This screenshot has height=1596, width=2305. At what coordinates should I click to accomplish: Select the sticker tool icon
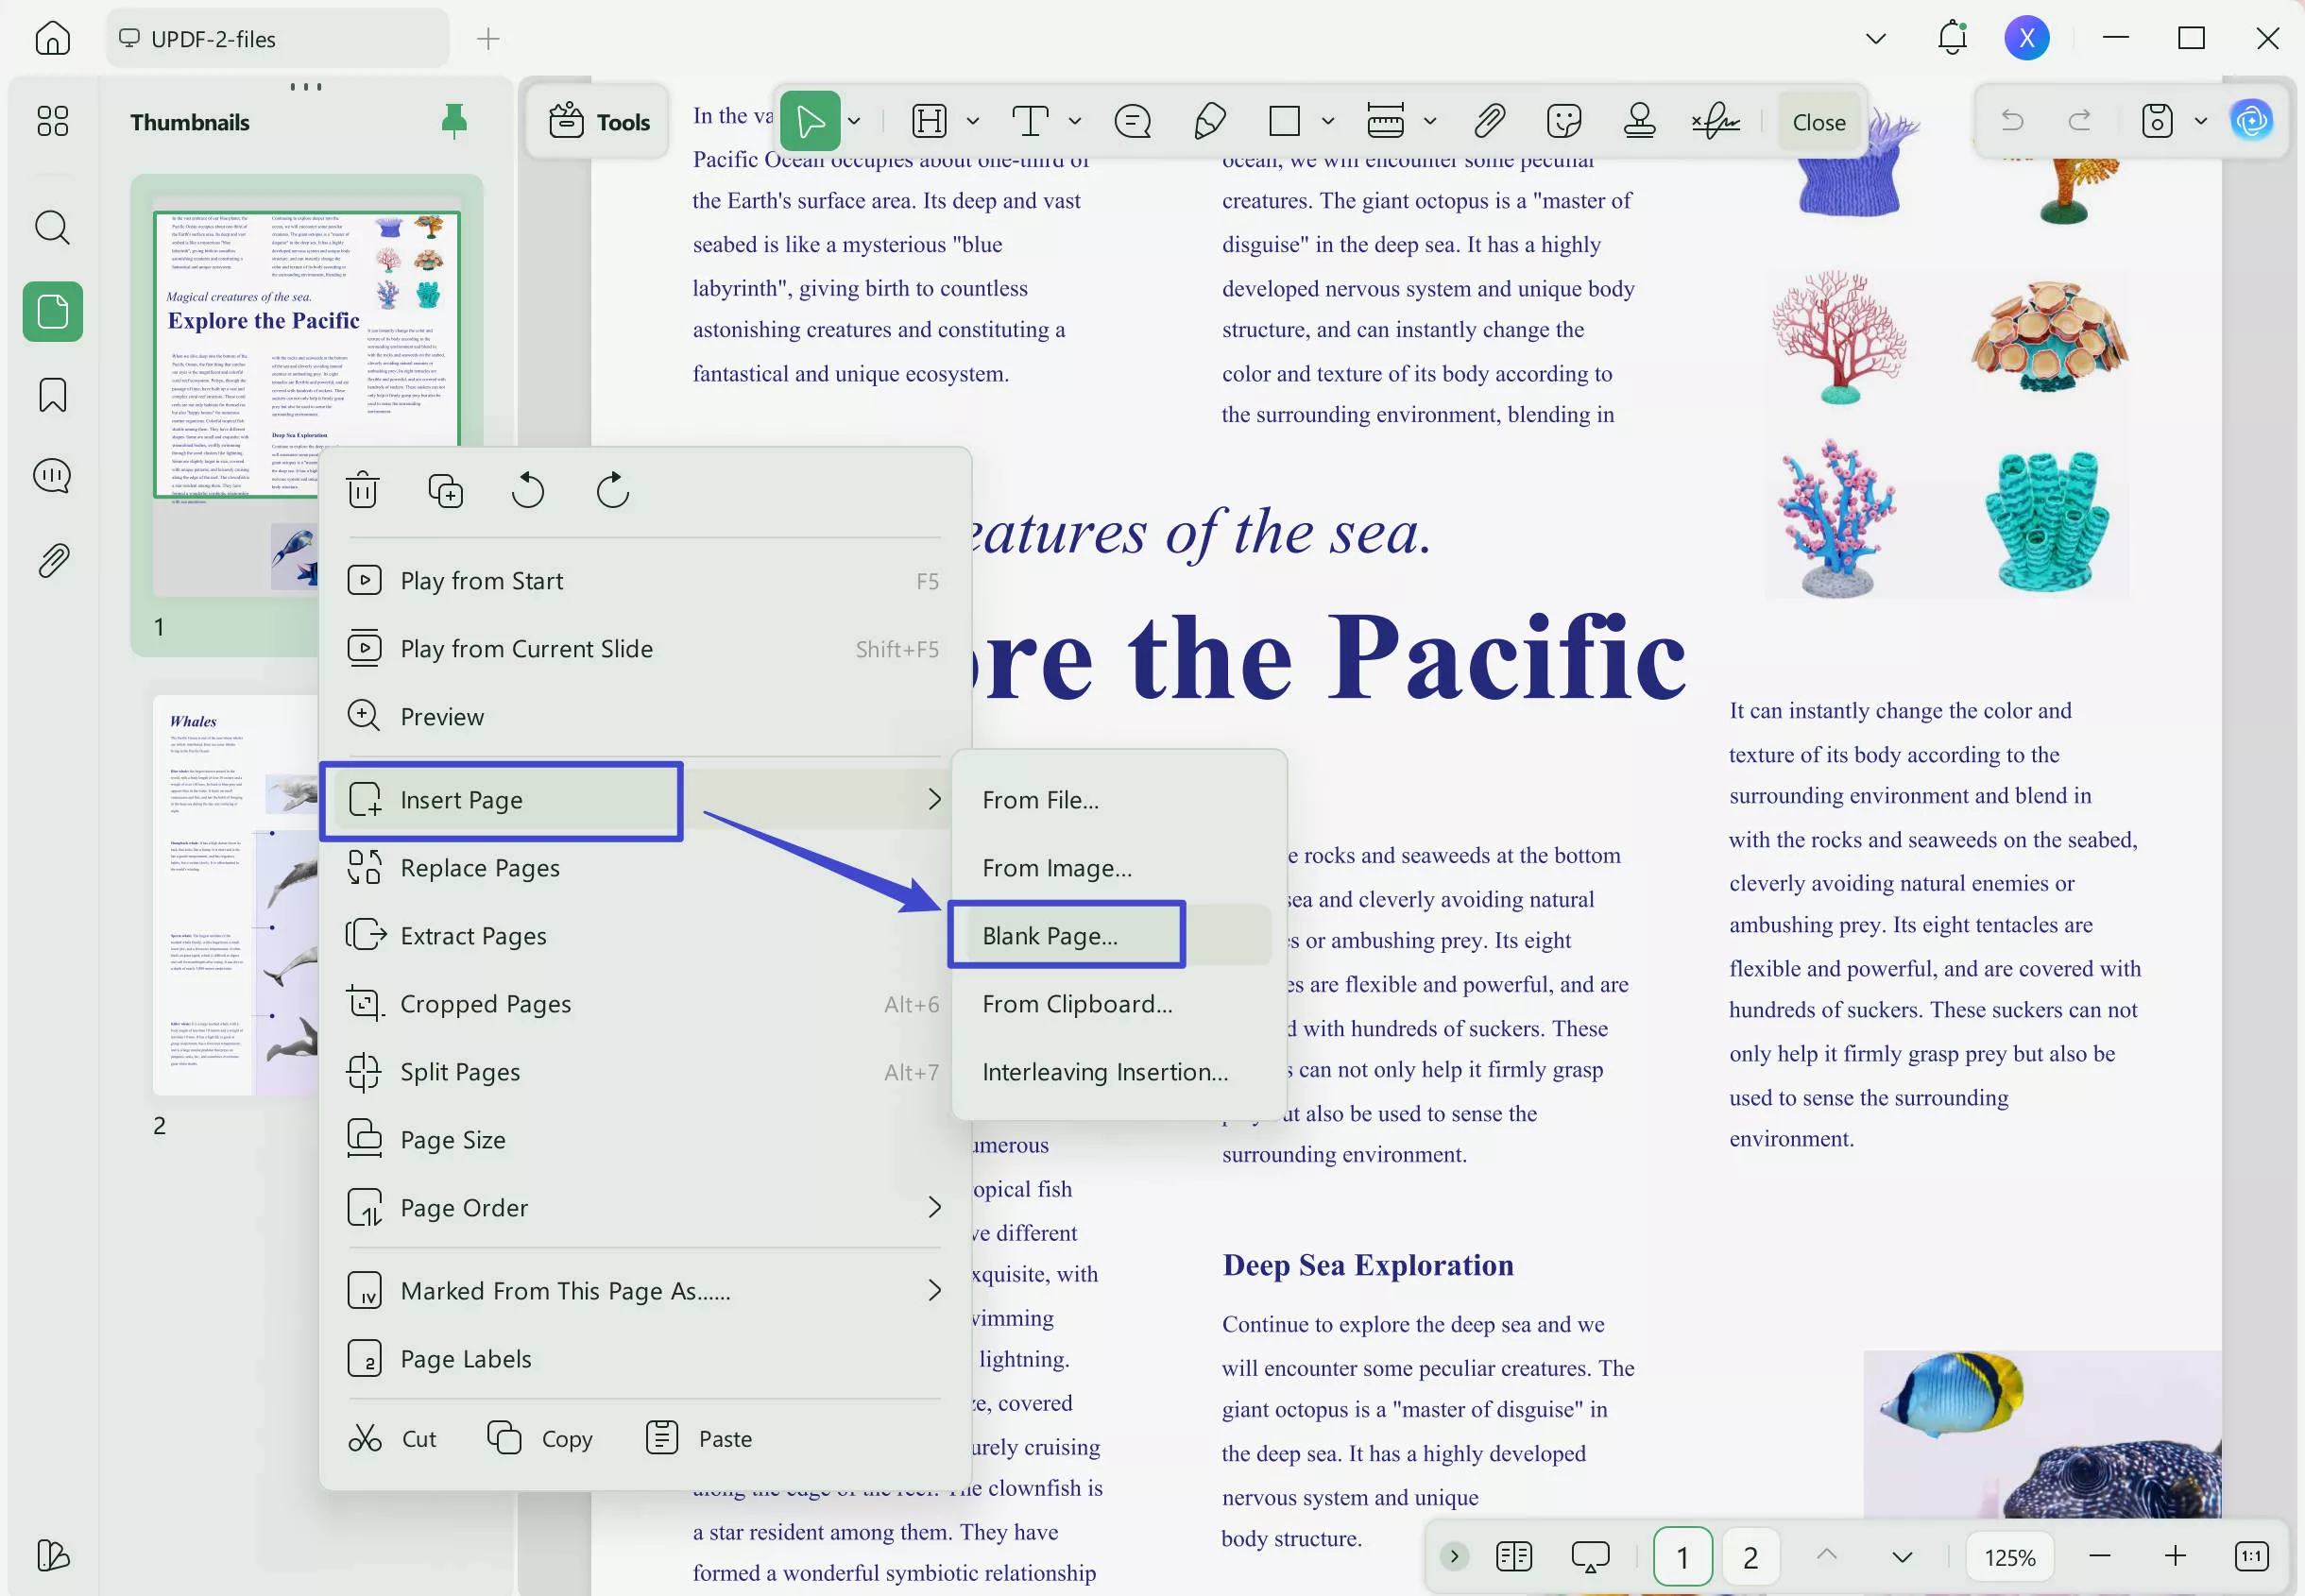[1563, 121]
